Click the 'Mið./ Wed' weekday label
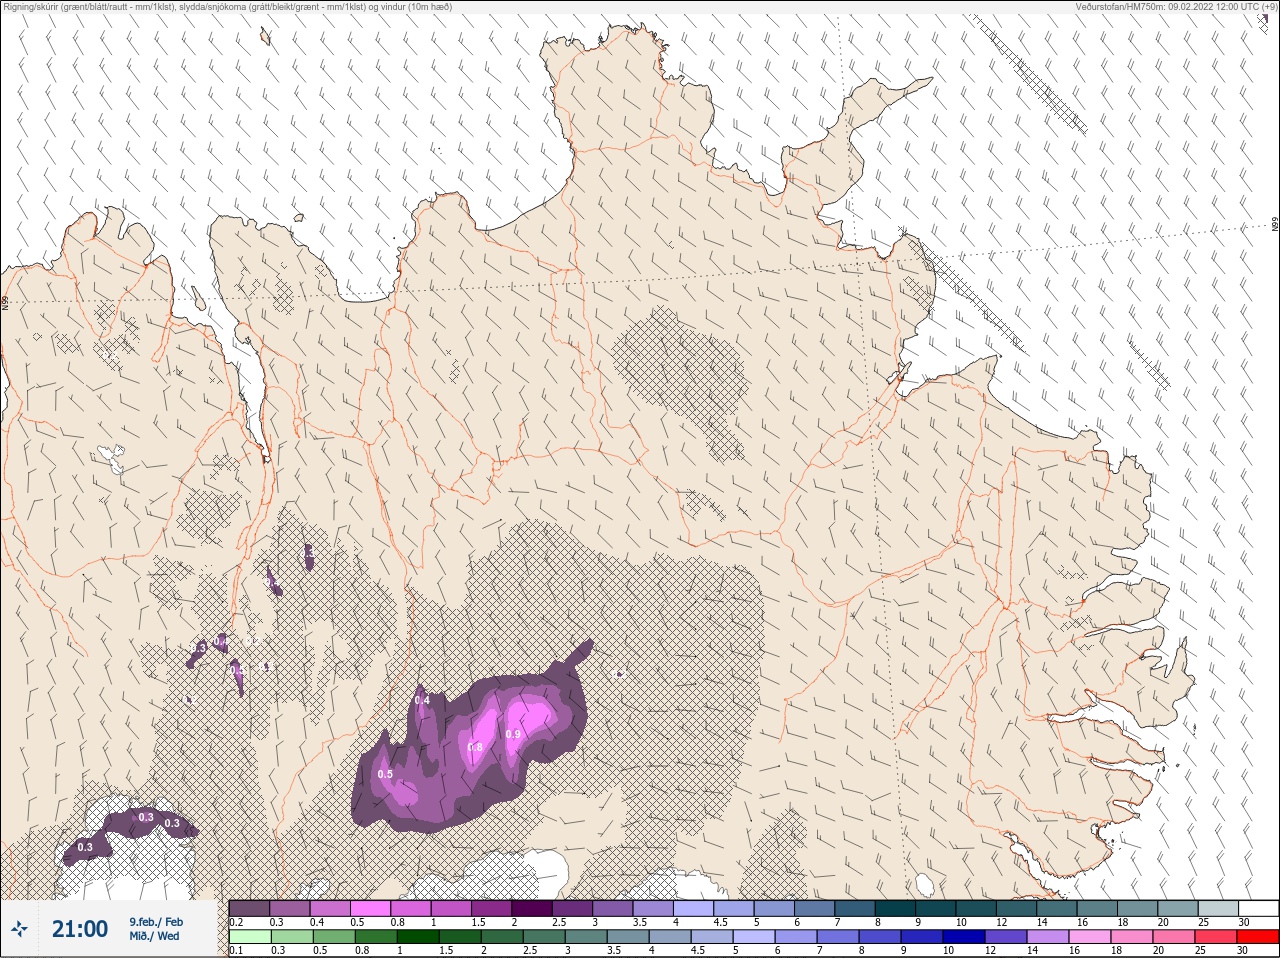 click(x=154, y=936)
